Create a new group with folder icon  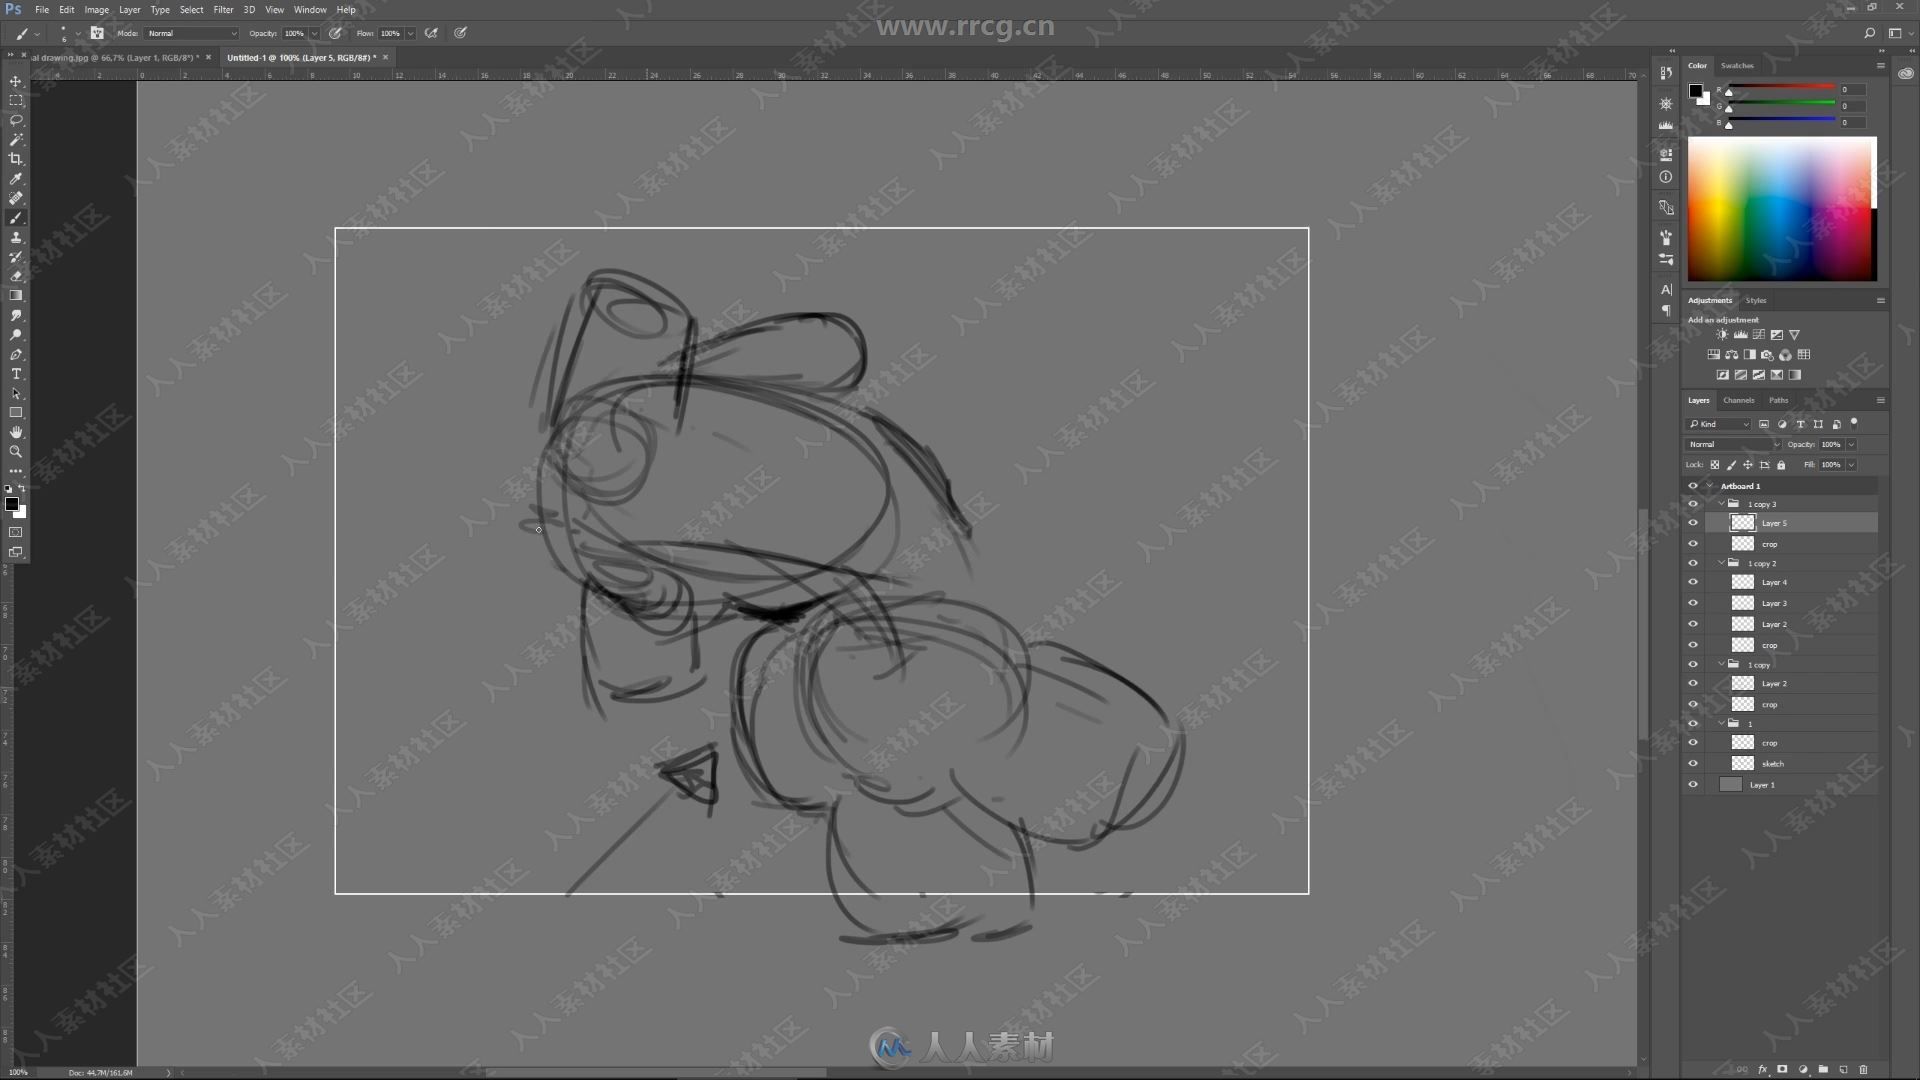point(1823,1069)
